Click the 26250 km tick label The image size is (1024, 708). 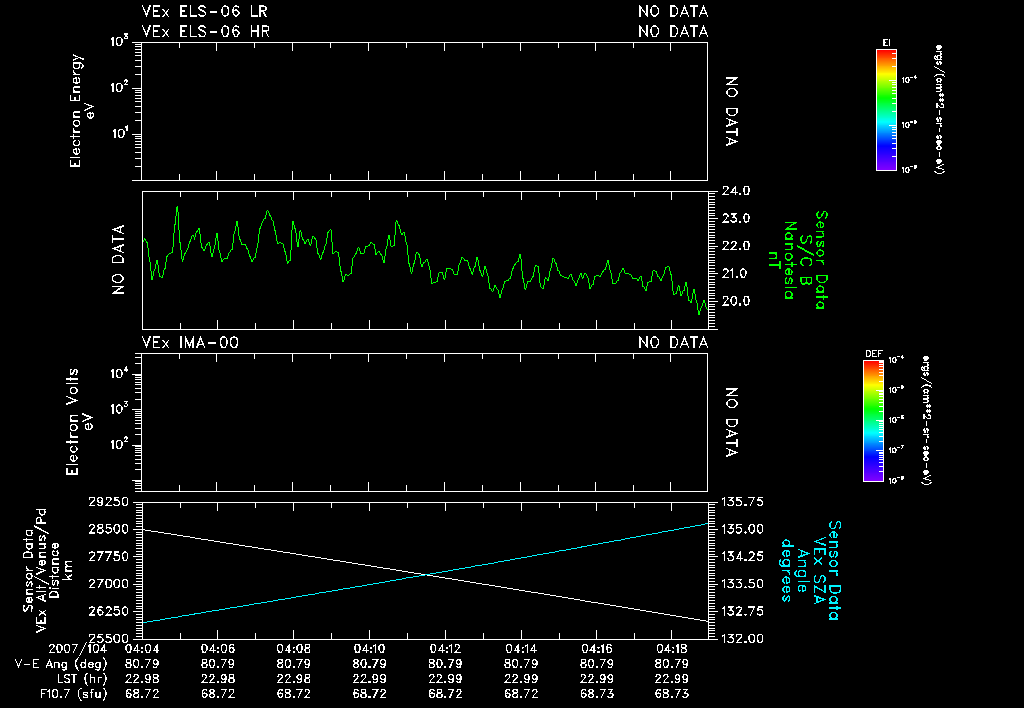(x=108, y=611)
